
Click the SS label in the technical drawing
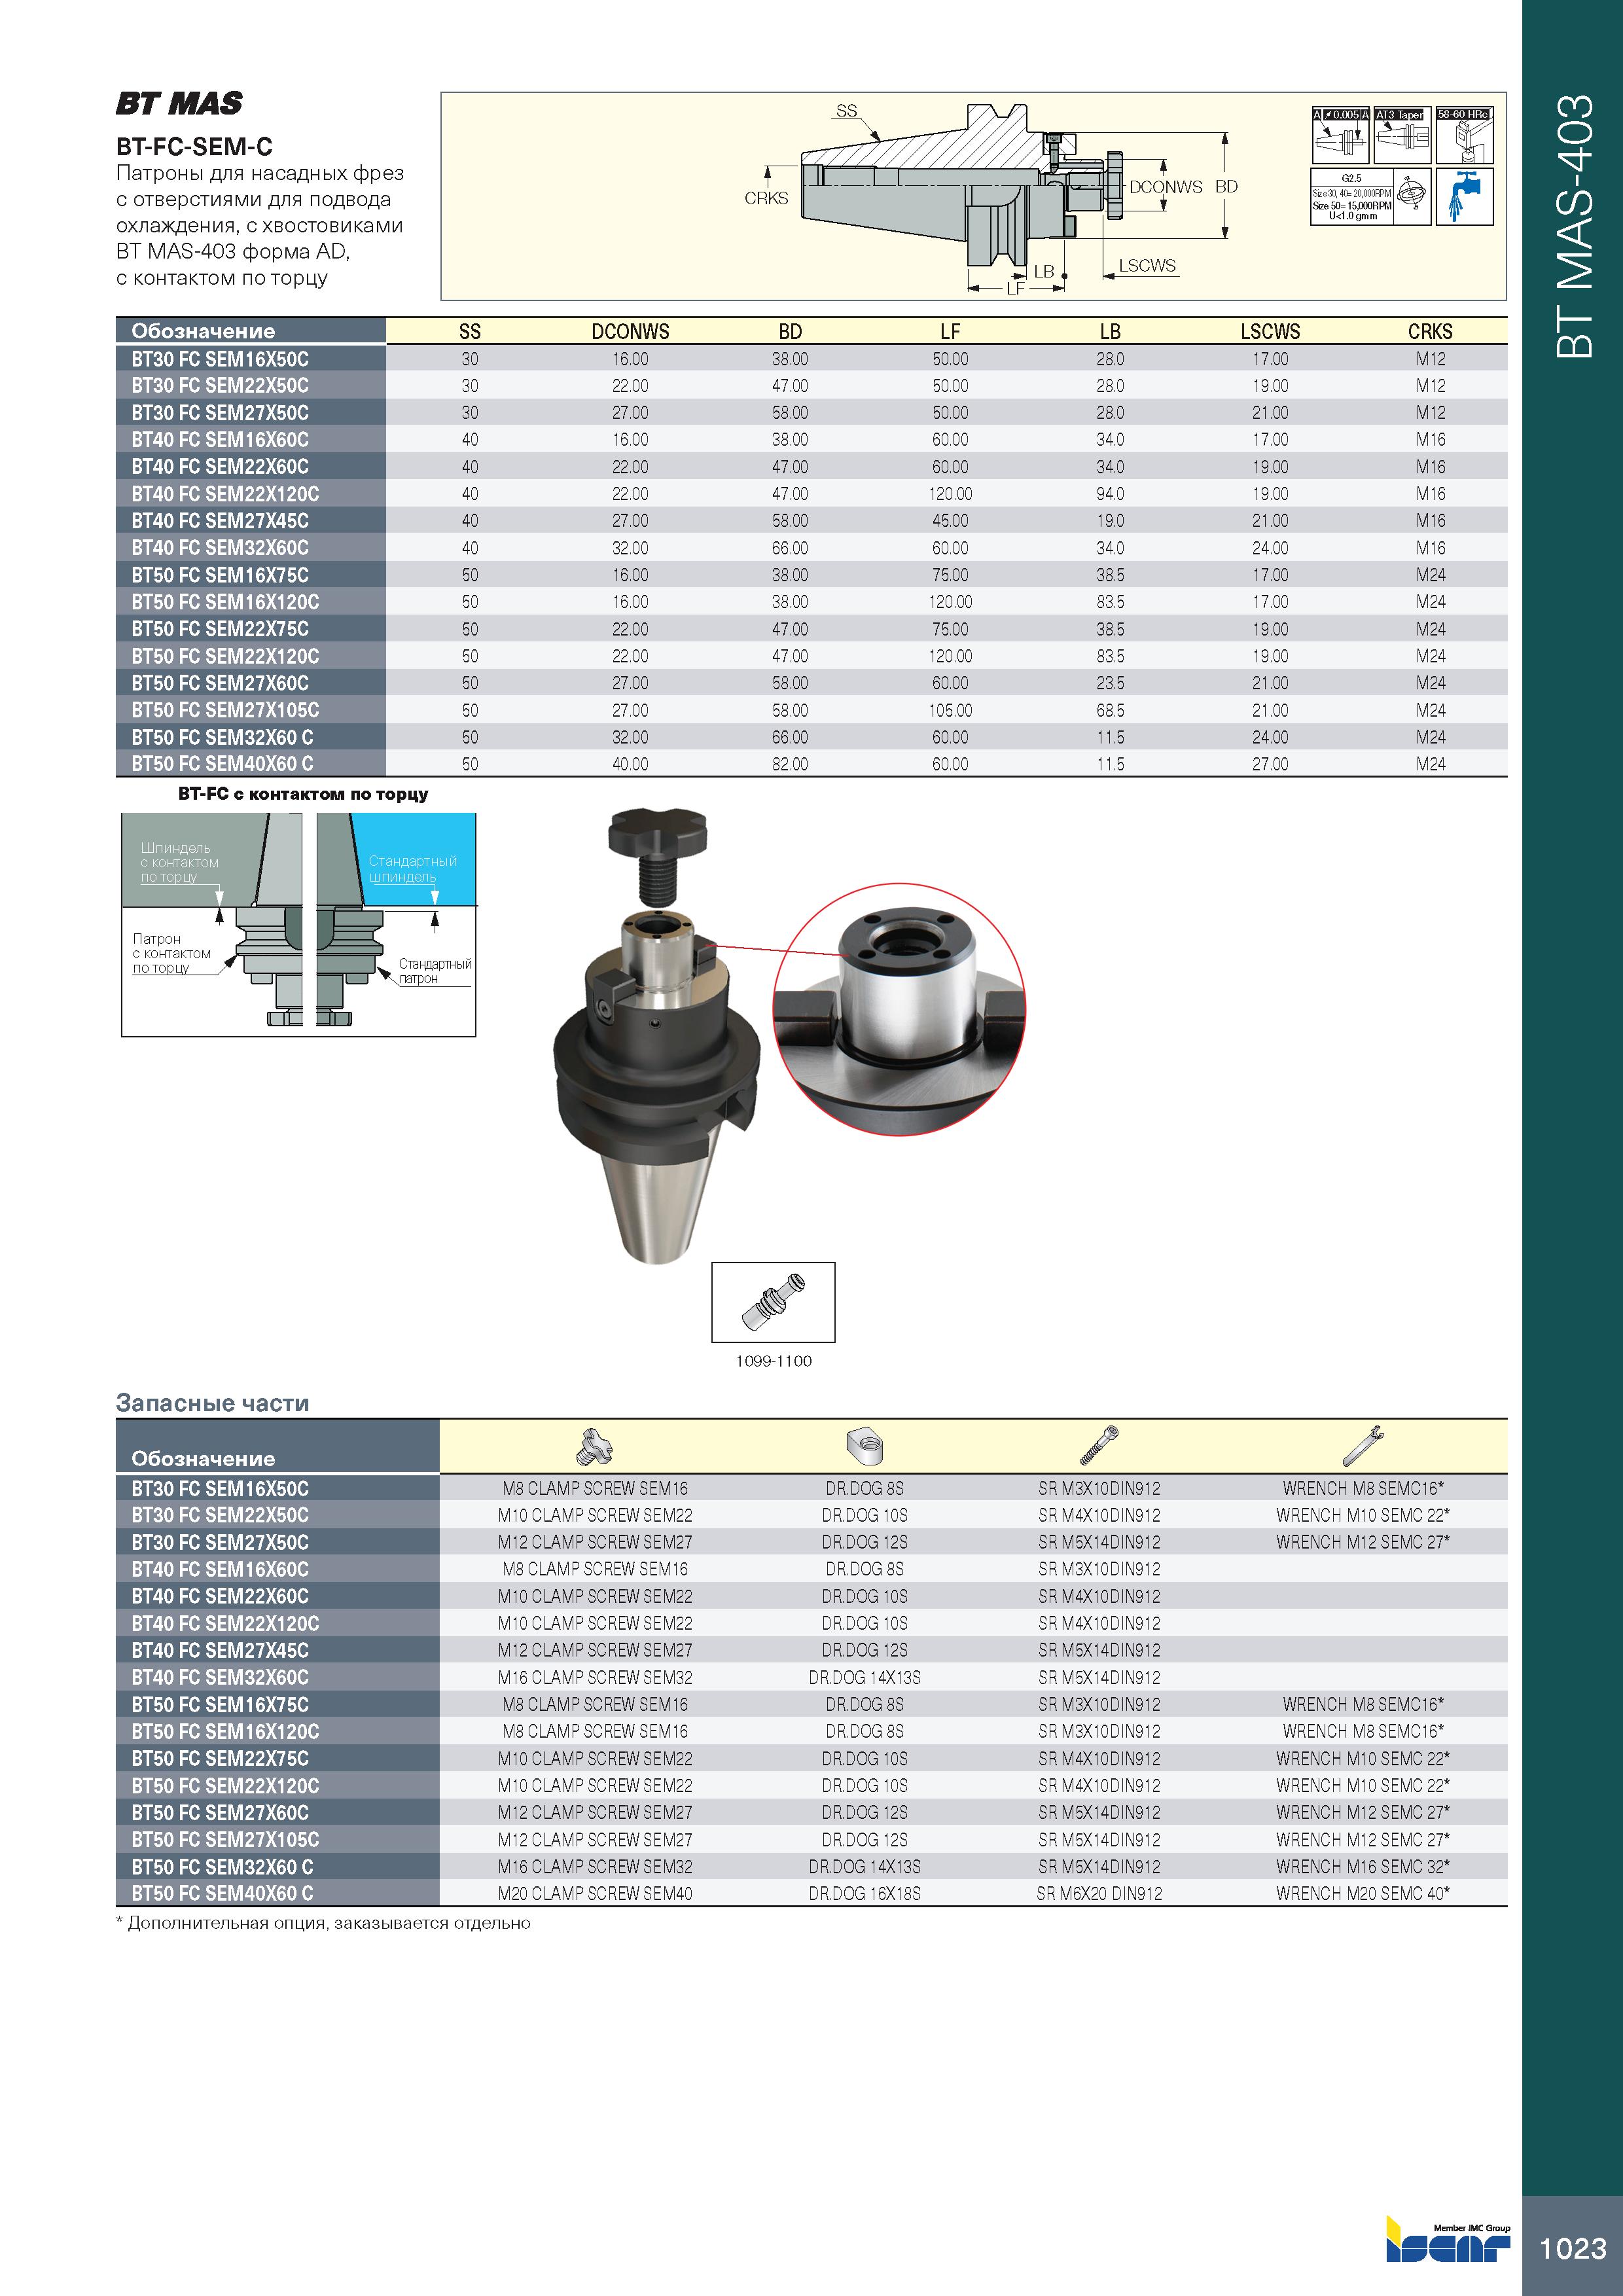click(x=846, y=111)
